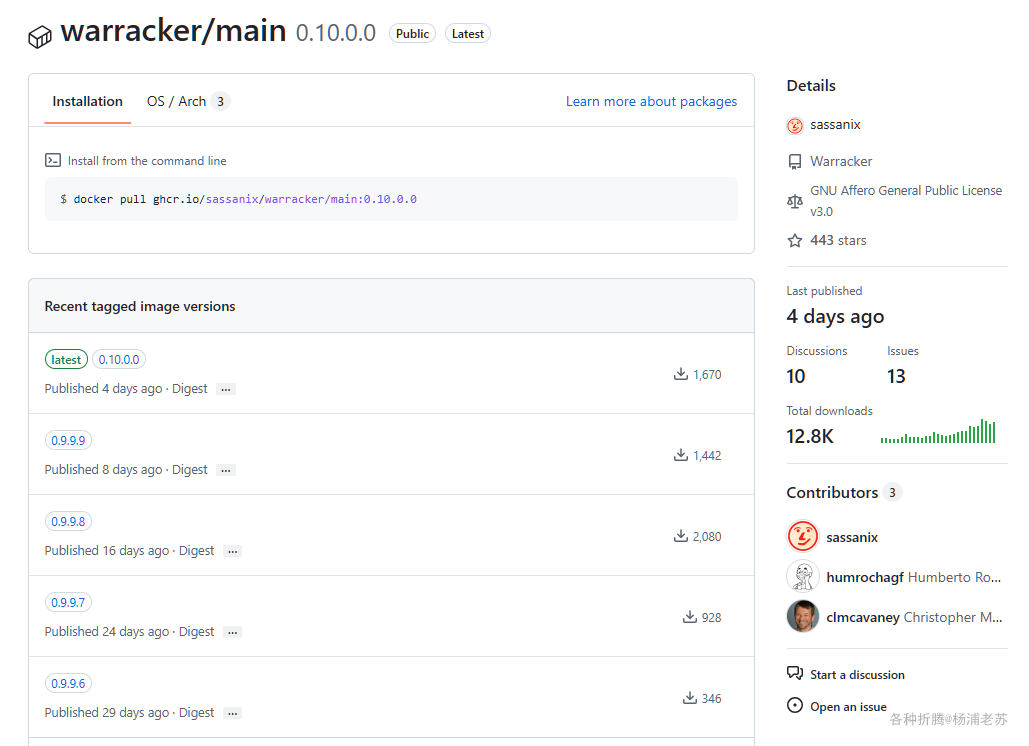The width and height of the screenshot is (1029, 746).
Task: Click the 1,670 download count
Action: [x=707, y=375]
